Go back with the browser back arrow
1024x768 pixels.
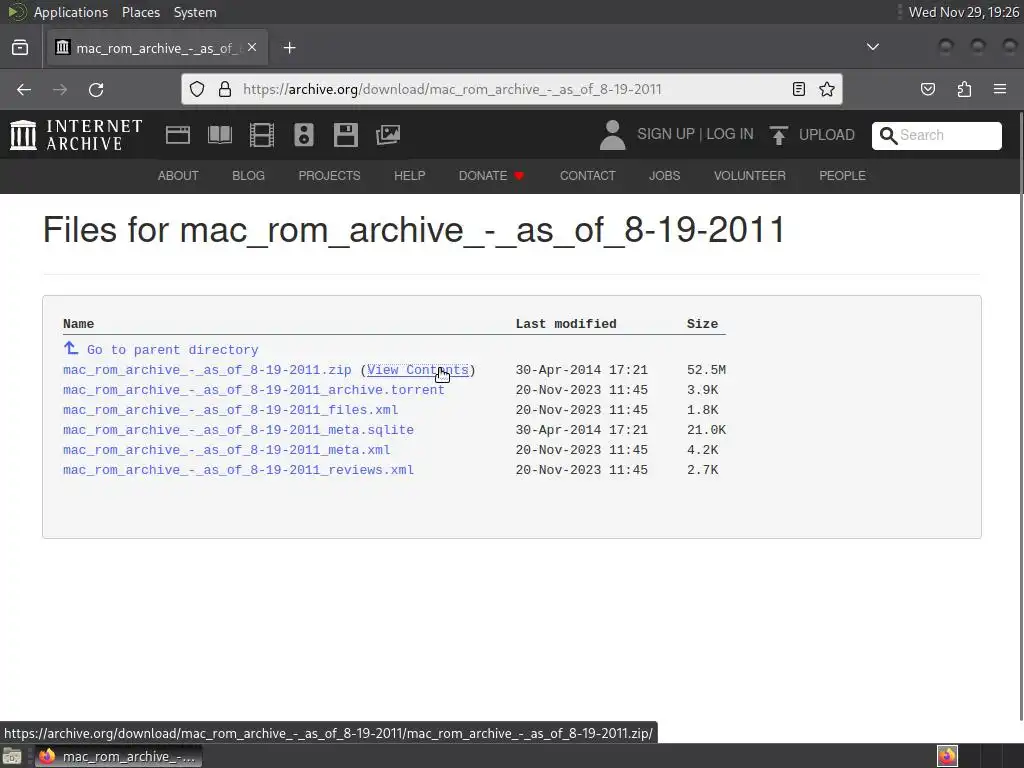click(24, 89)
